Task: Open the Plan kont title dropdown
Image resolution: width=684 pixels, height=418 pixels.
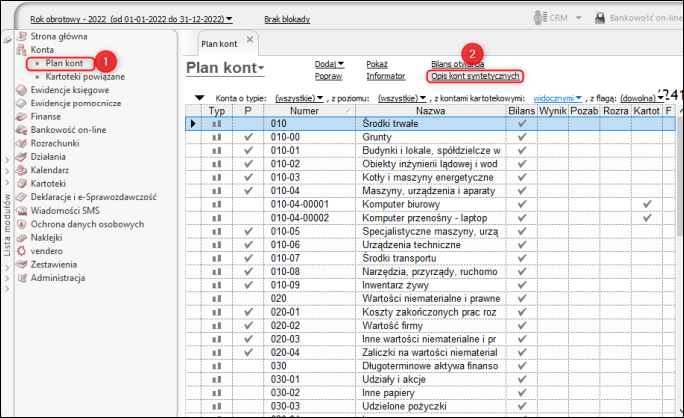Action: point(225,69)
